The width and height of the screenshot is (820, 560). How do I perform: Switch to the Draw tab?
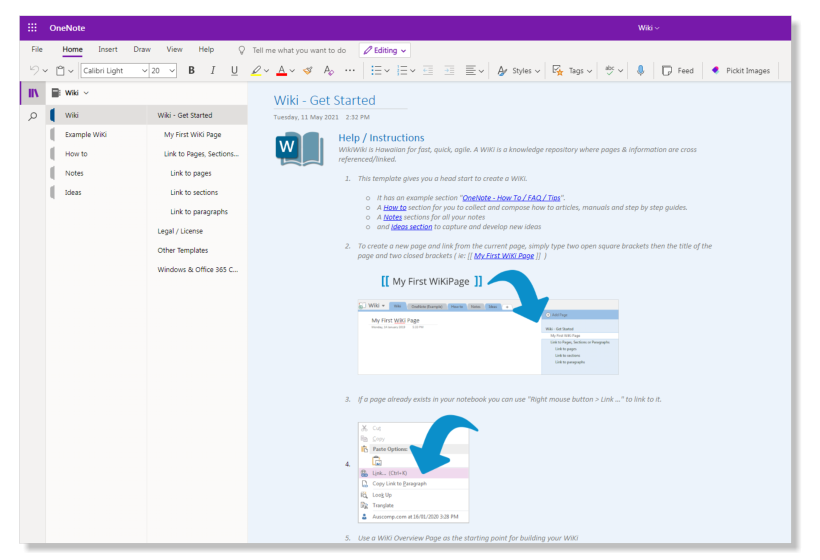pos(142,49)
